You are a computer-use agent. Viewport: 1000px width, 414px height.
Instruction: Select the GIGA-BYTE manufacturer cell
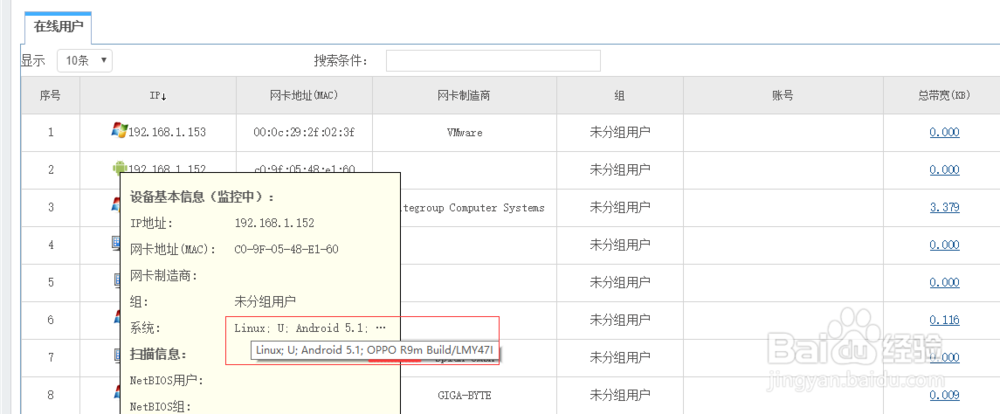[x=464, y=396]
